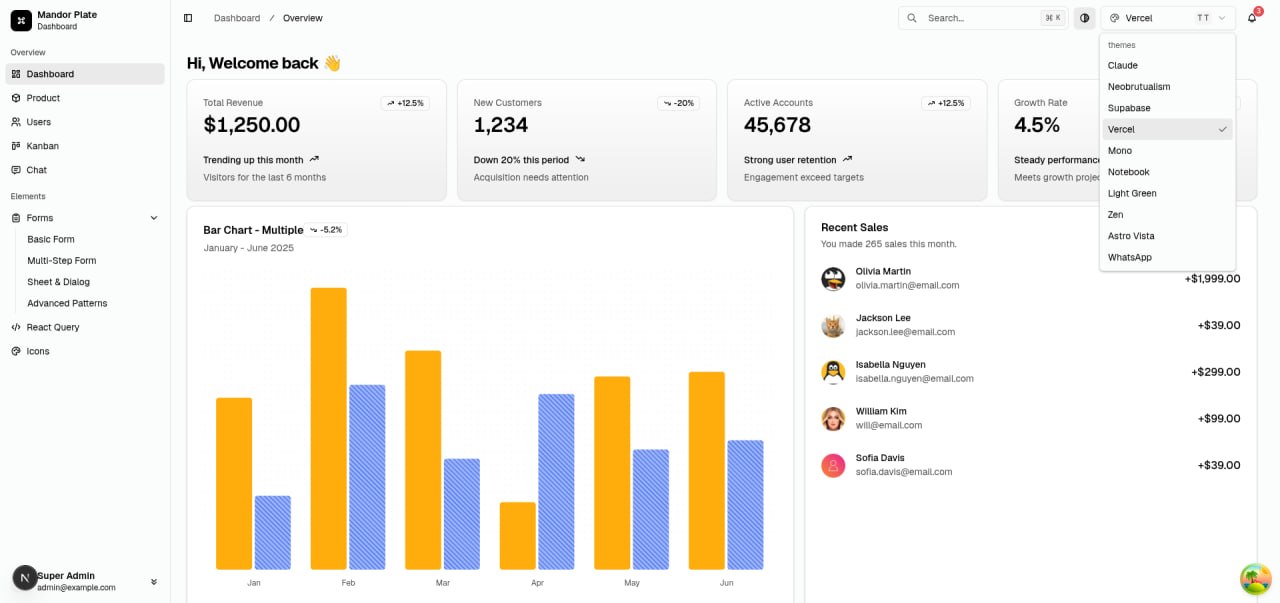The image size is (1280, 603).
Task: Click Sofia Davis's avatar
Action: 833,465
